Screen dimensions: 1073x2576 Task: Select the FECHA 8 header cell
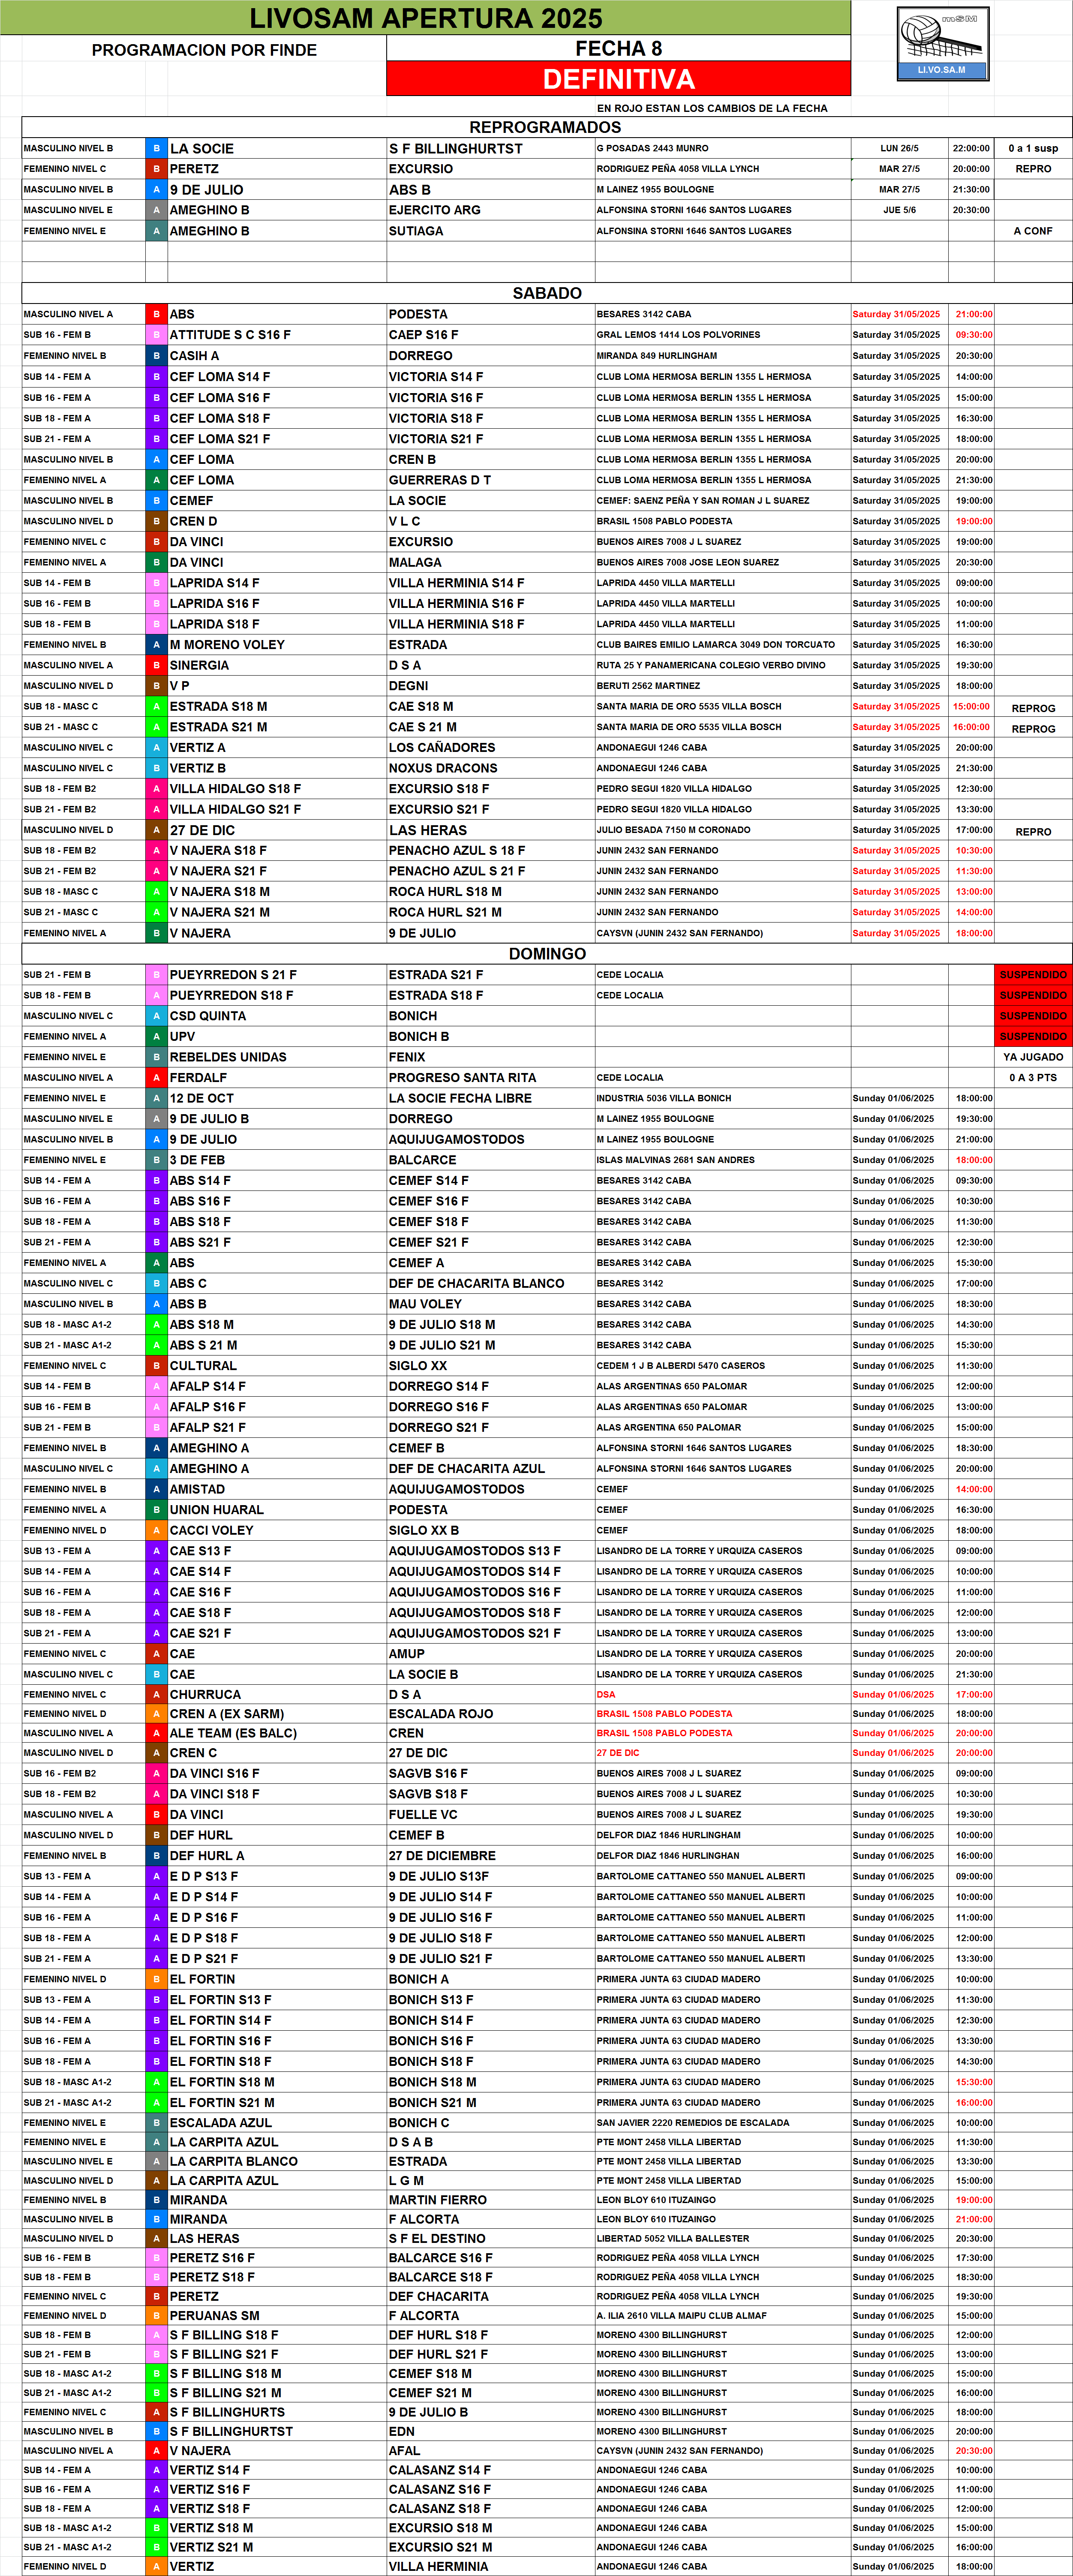[x=618, y=48]
